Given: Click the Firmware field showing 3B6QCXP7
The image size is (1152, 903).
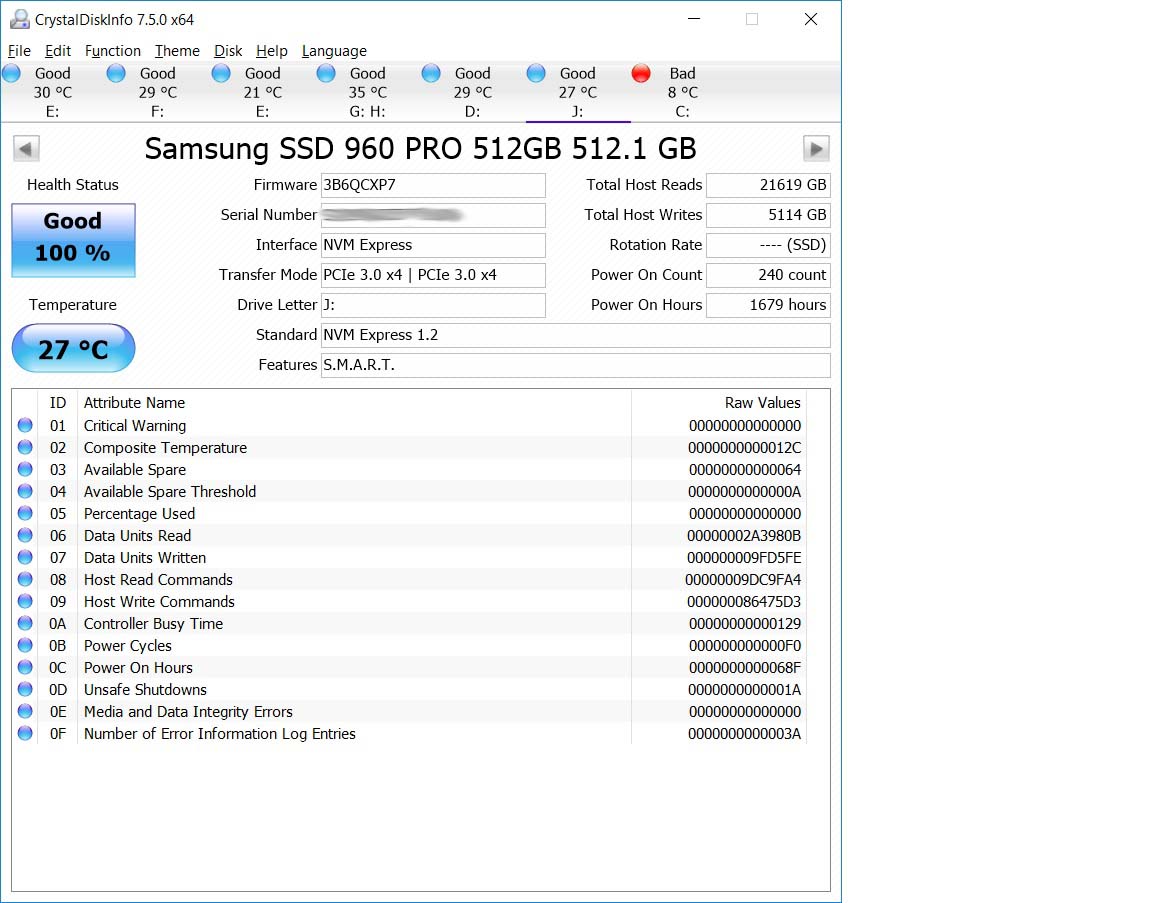Looking at the screenshot, I should 433,185.
